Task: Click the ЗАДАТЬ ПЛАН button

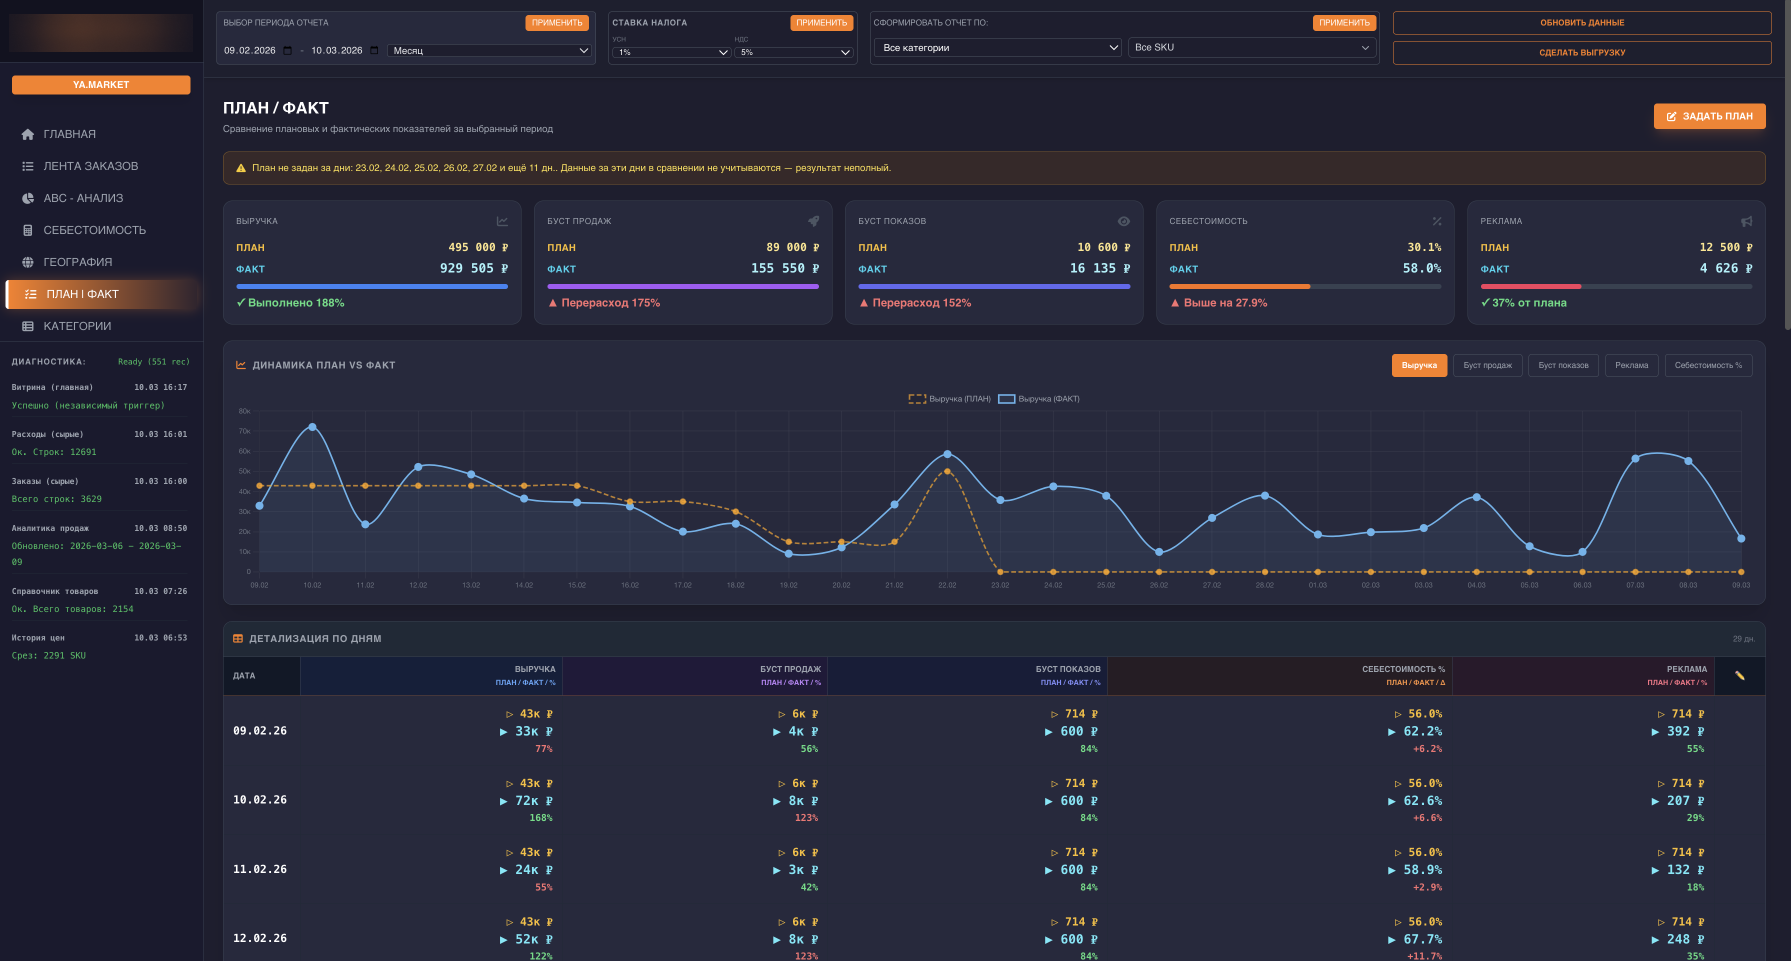Action: coord(1709,116)
